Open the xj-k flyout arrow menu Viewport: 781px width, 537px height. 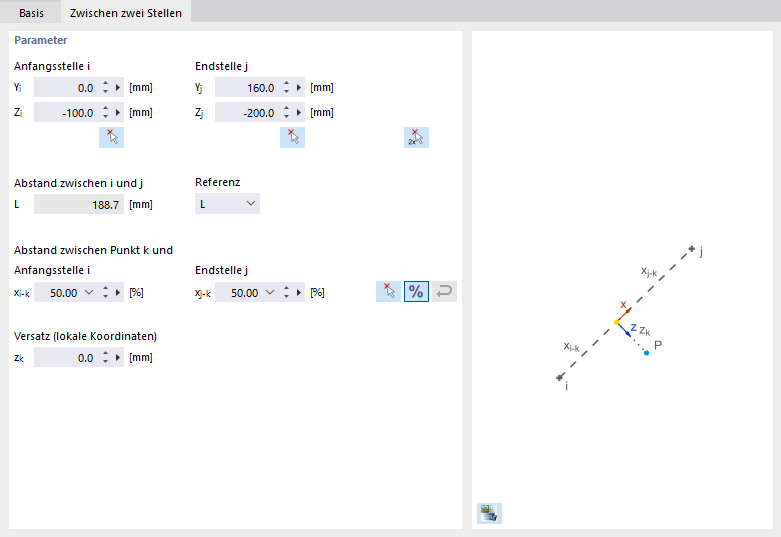[299, 292]
